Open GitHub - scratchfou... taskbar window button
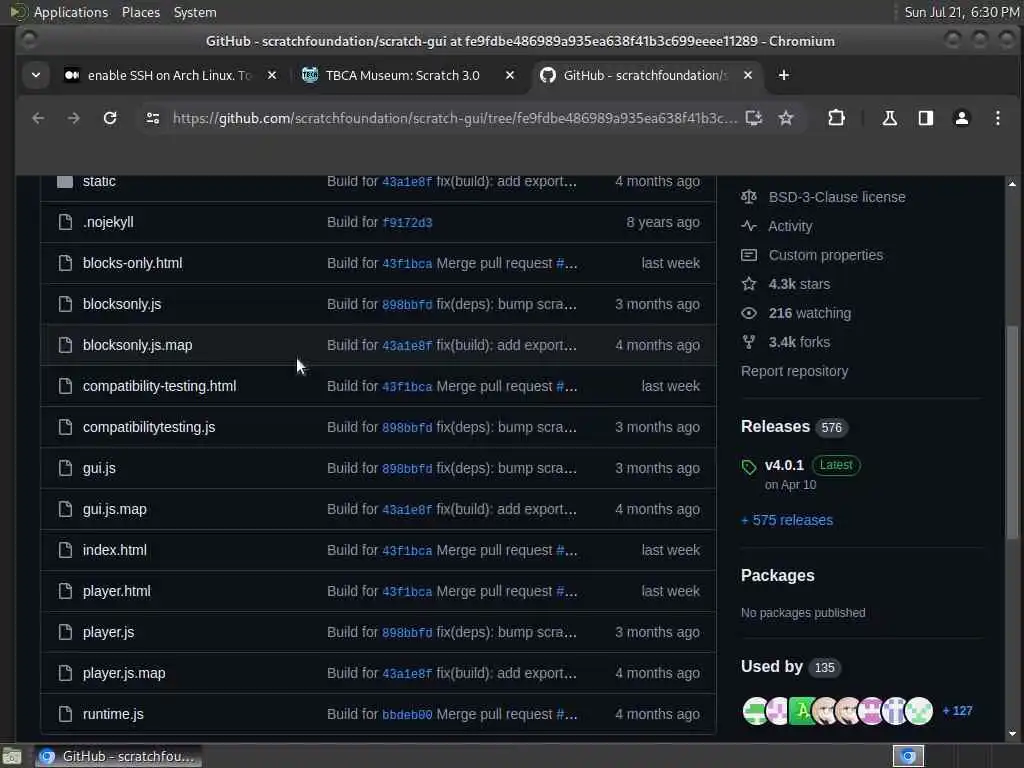Image resolution: width=1024 pixels, height=768 pixels. [x=118, y=757]
